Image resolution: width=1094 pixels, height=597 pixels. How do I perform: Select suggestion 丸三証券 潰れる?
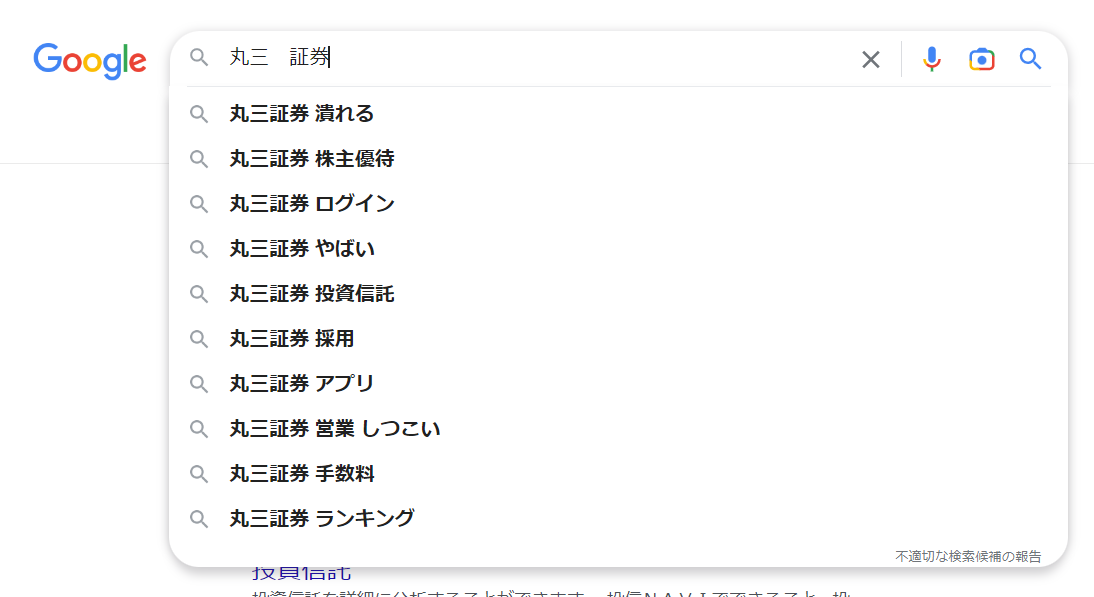click(618, 114)
